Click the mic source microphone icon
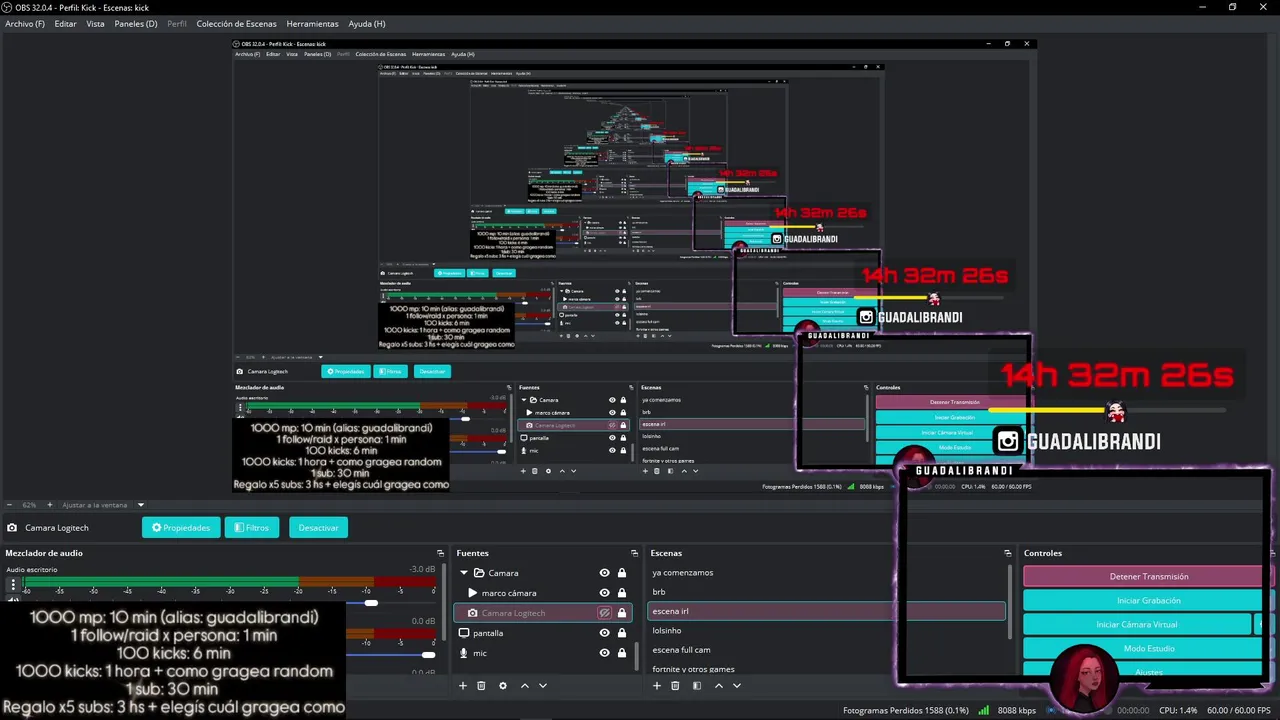 coord(464,653)
